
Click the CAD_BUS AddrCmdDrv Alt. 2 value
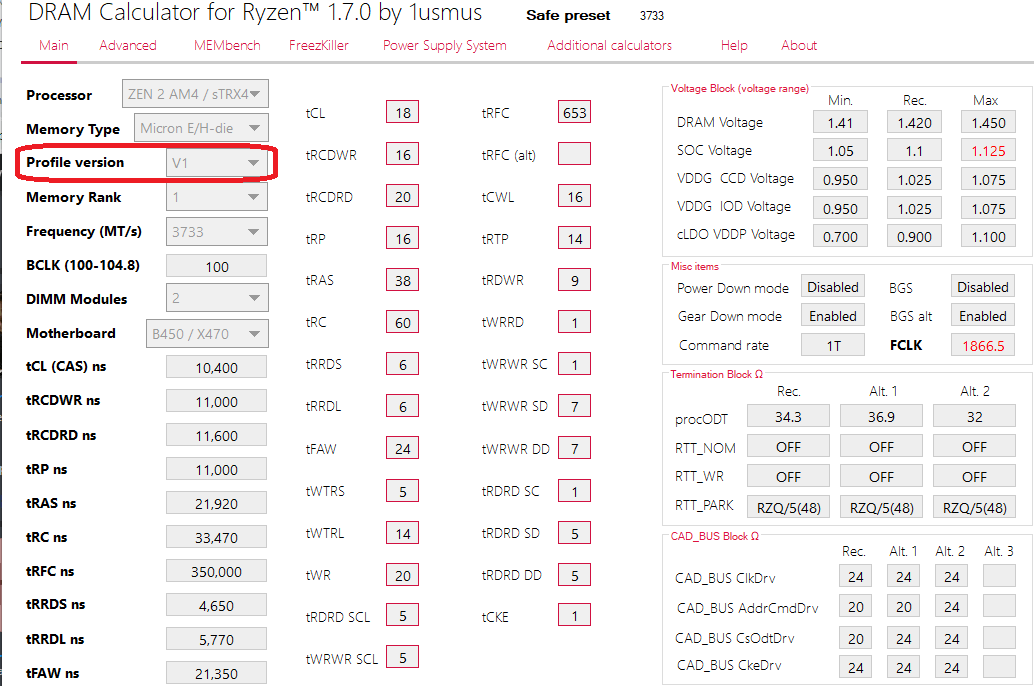point(951,606)
